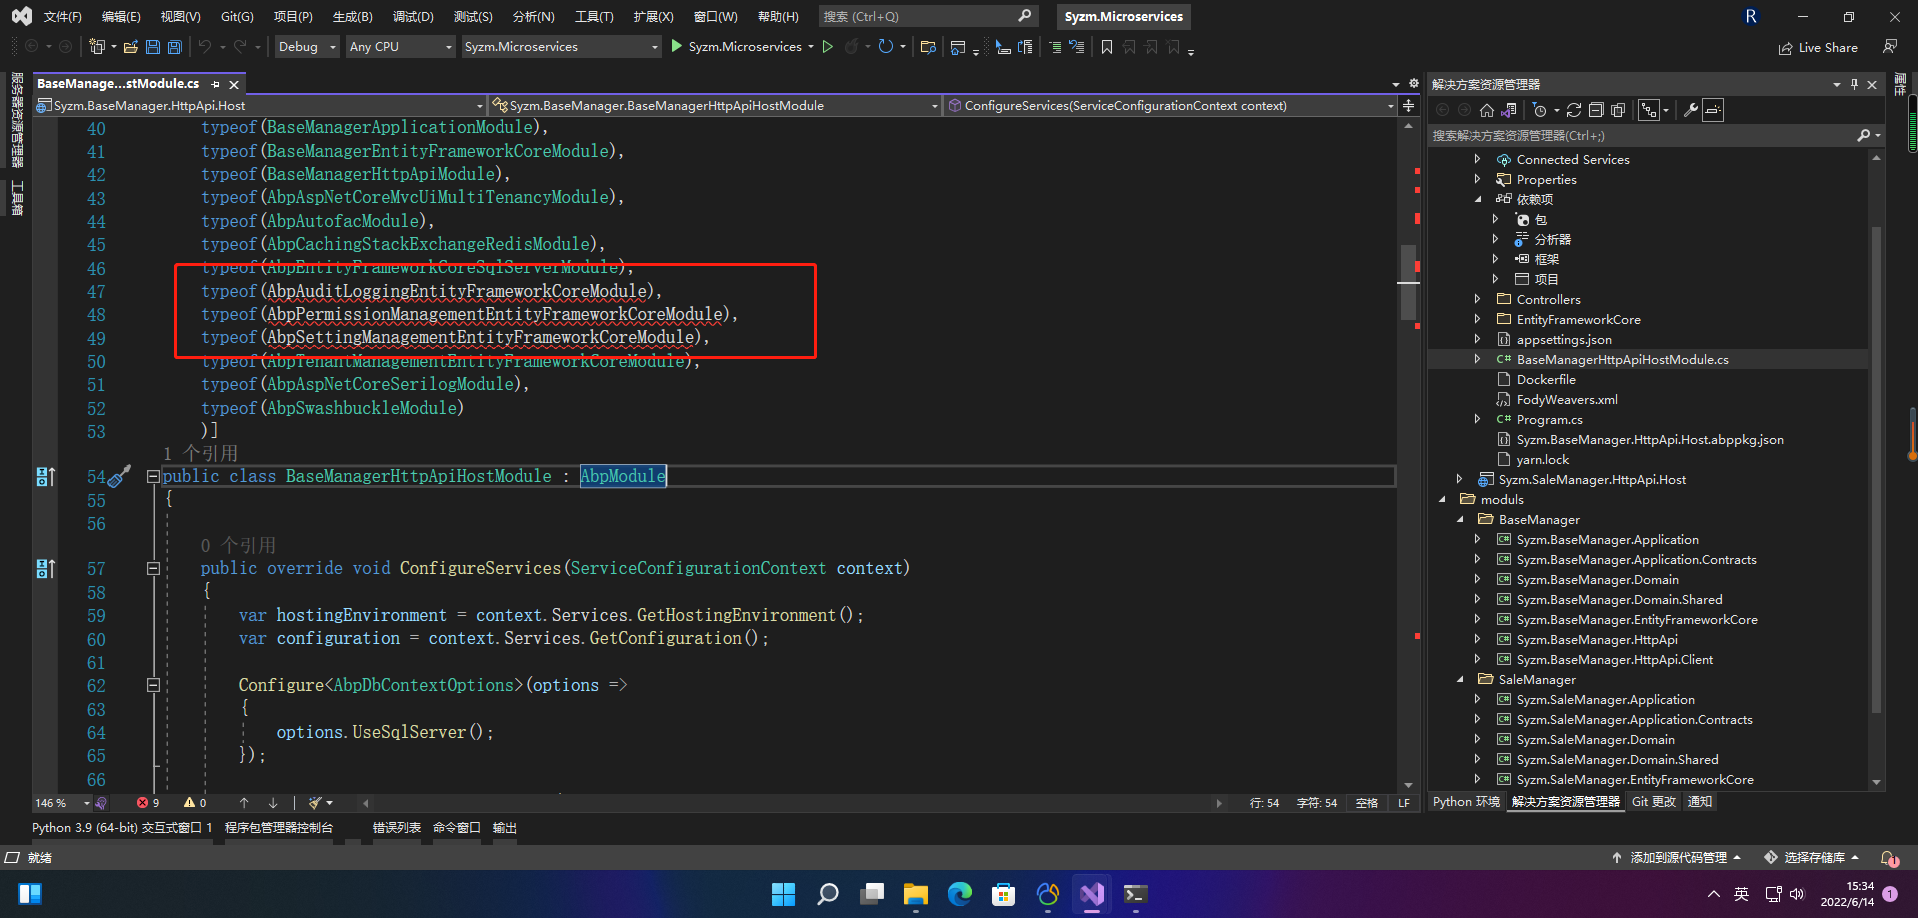Open Properties wrench icon in Solution Explorer

pos(1691,111)
